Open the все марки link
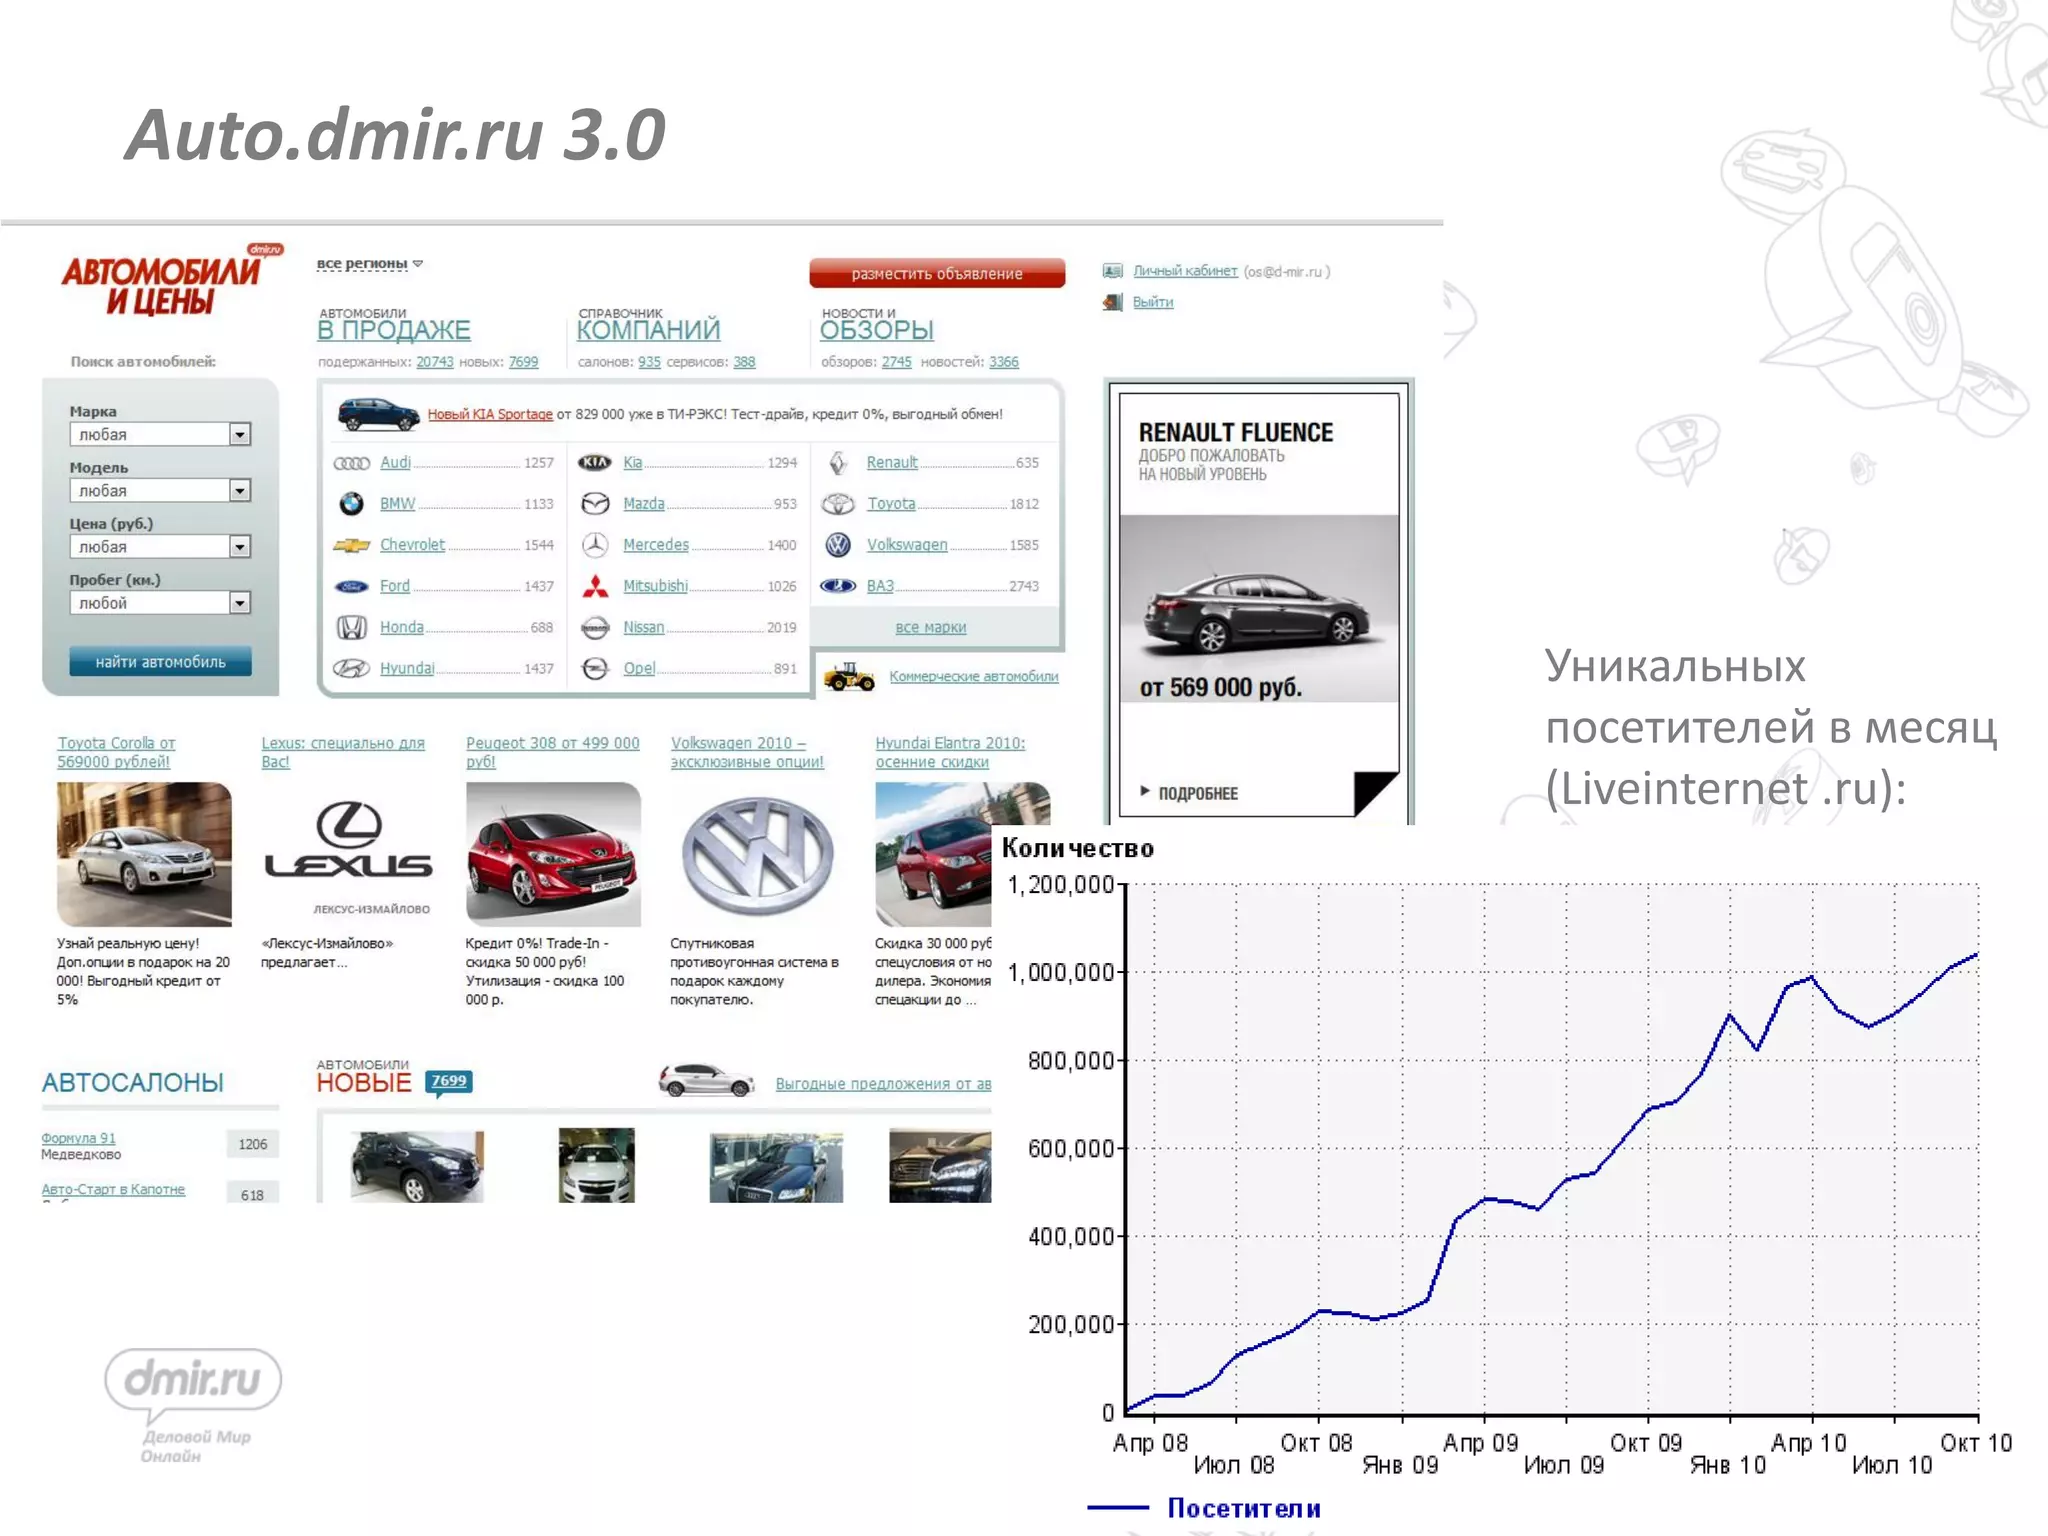This screenshot has width=2048, height=1536. (931, 628)
